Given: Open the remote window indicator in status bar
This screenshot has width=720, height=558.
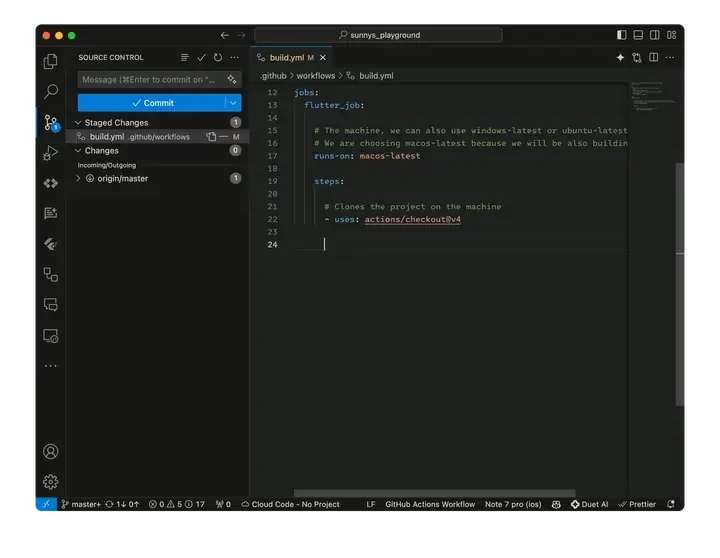Looking at the screenshot, I should coord(46,504).
